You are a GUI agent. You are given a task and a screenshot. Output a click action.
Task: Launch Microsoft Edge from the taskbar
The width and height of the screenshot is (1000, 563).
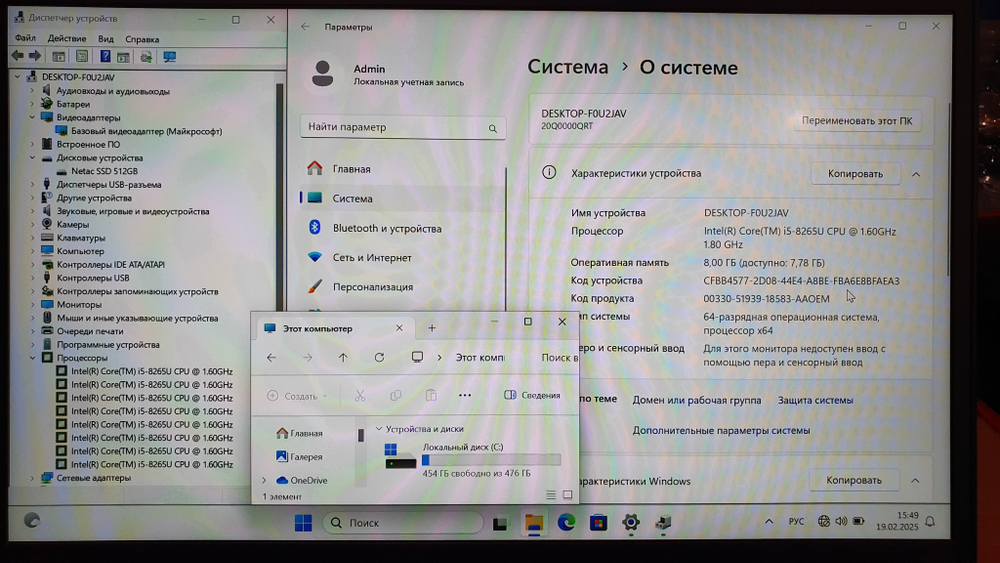coord(566,523)
